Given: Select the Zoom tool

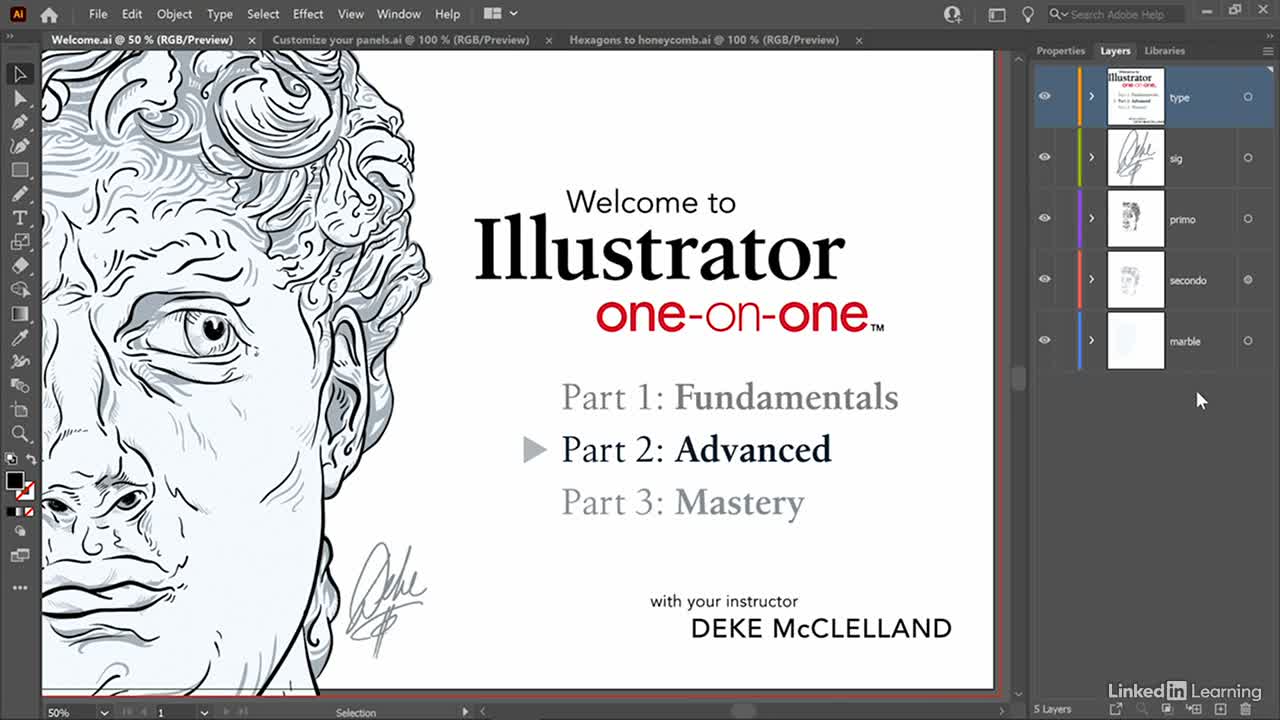Looking at the screenshot, I should [19, 434].
